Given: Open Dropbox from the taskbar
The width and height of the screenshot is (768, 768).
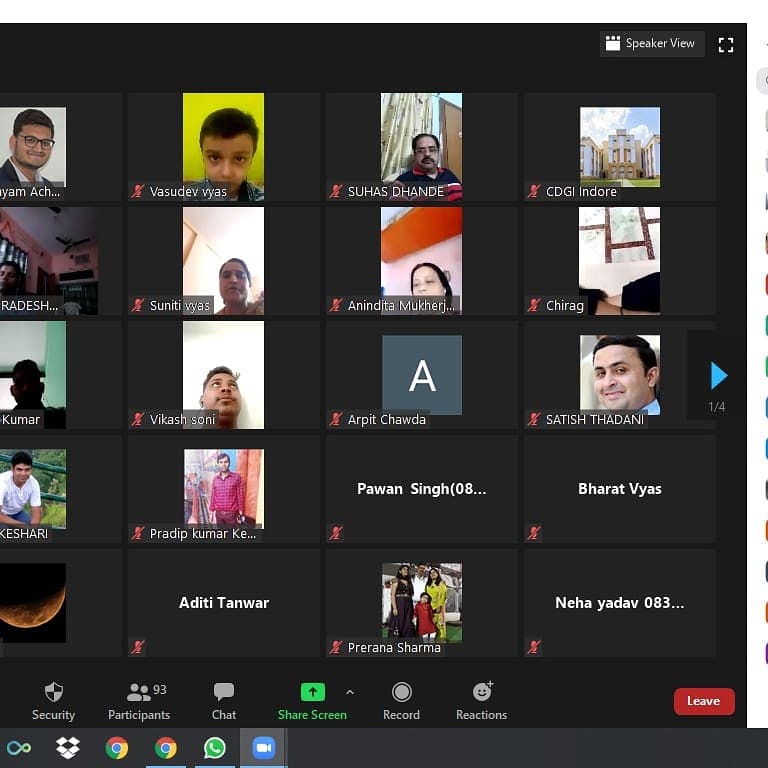Looking at the screenshot, I should 68,747.
